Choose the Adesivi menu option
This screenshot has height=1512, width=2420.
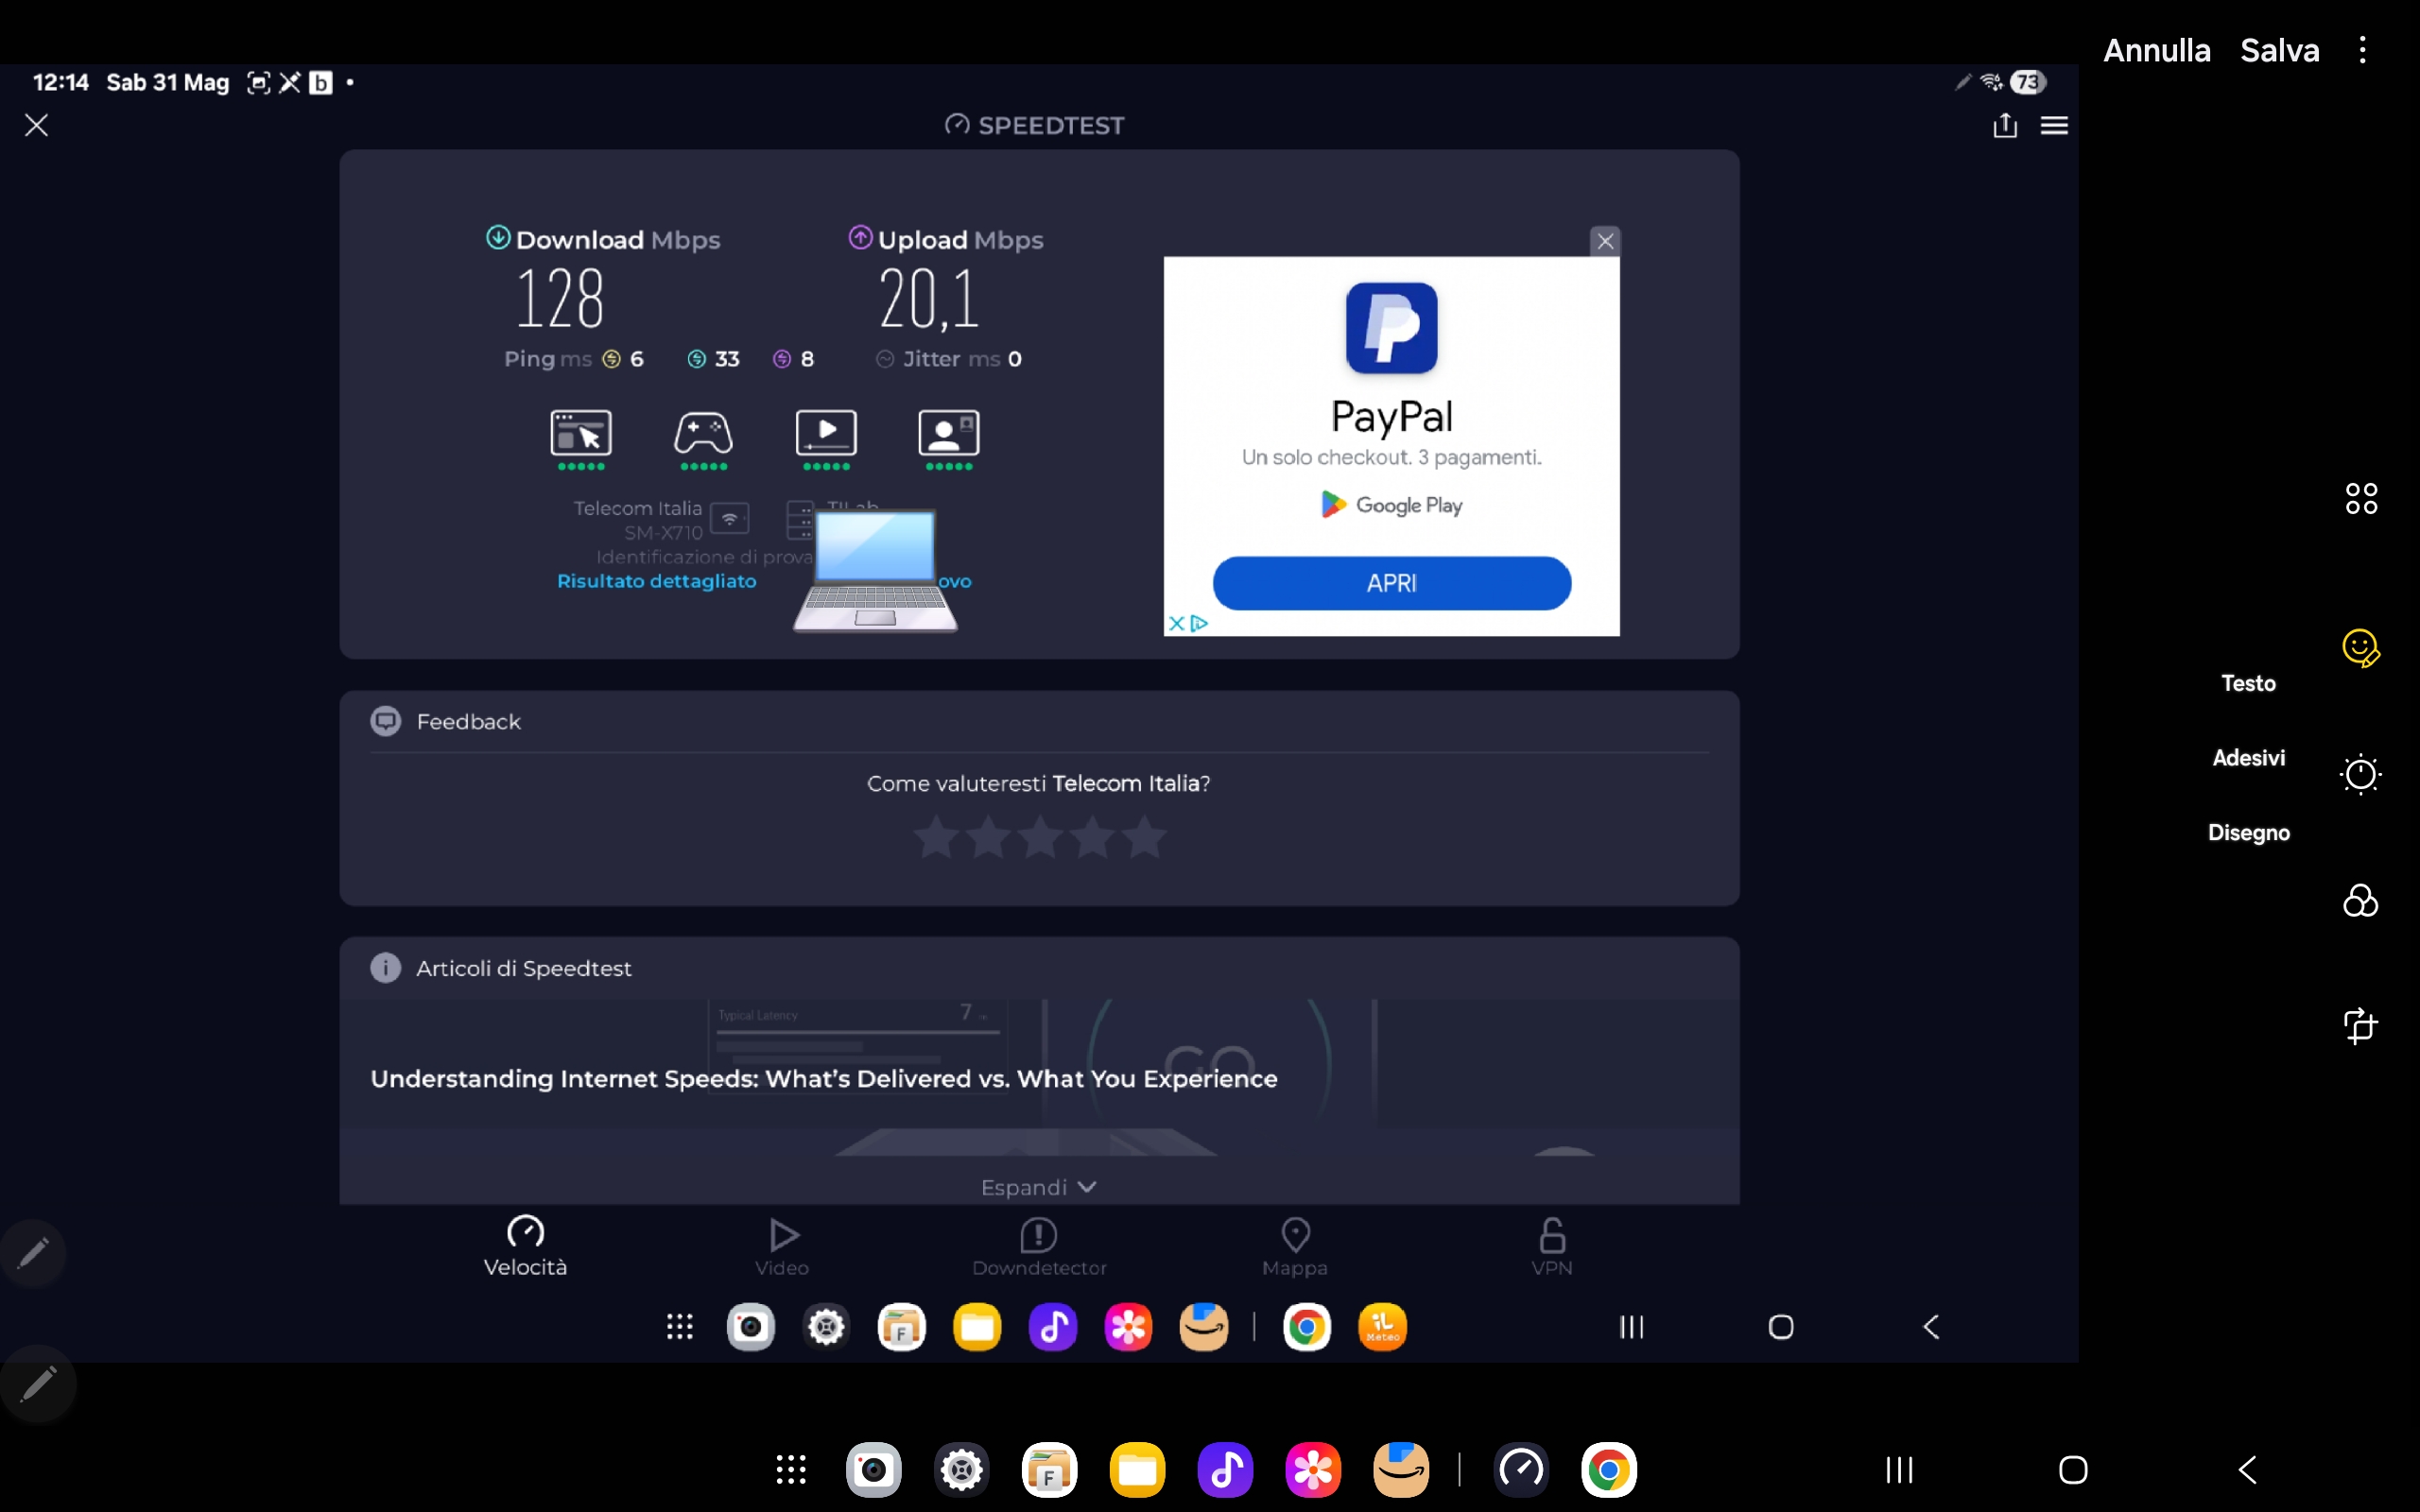[2248, 758]
